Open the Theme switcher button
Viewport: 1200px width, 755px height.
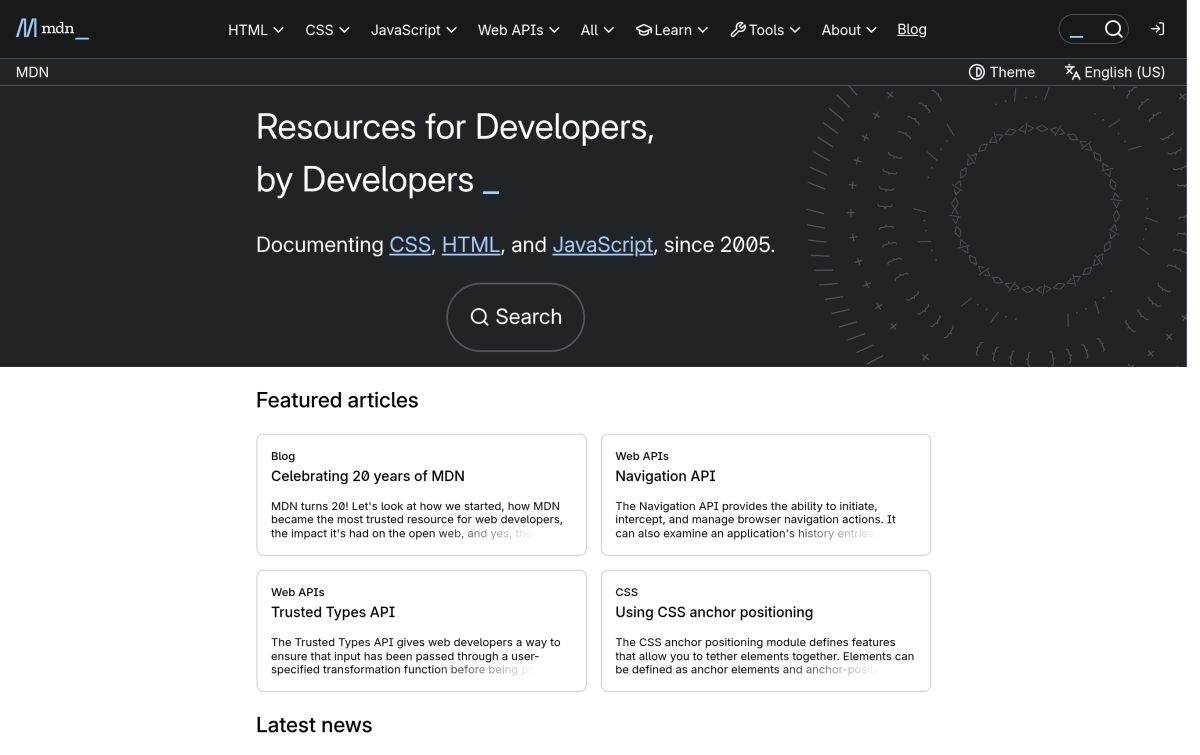pyautogui.click(x=1002, y=72)
